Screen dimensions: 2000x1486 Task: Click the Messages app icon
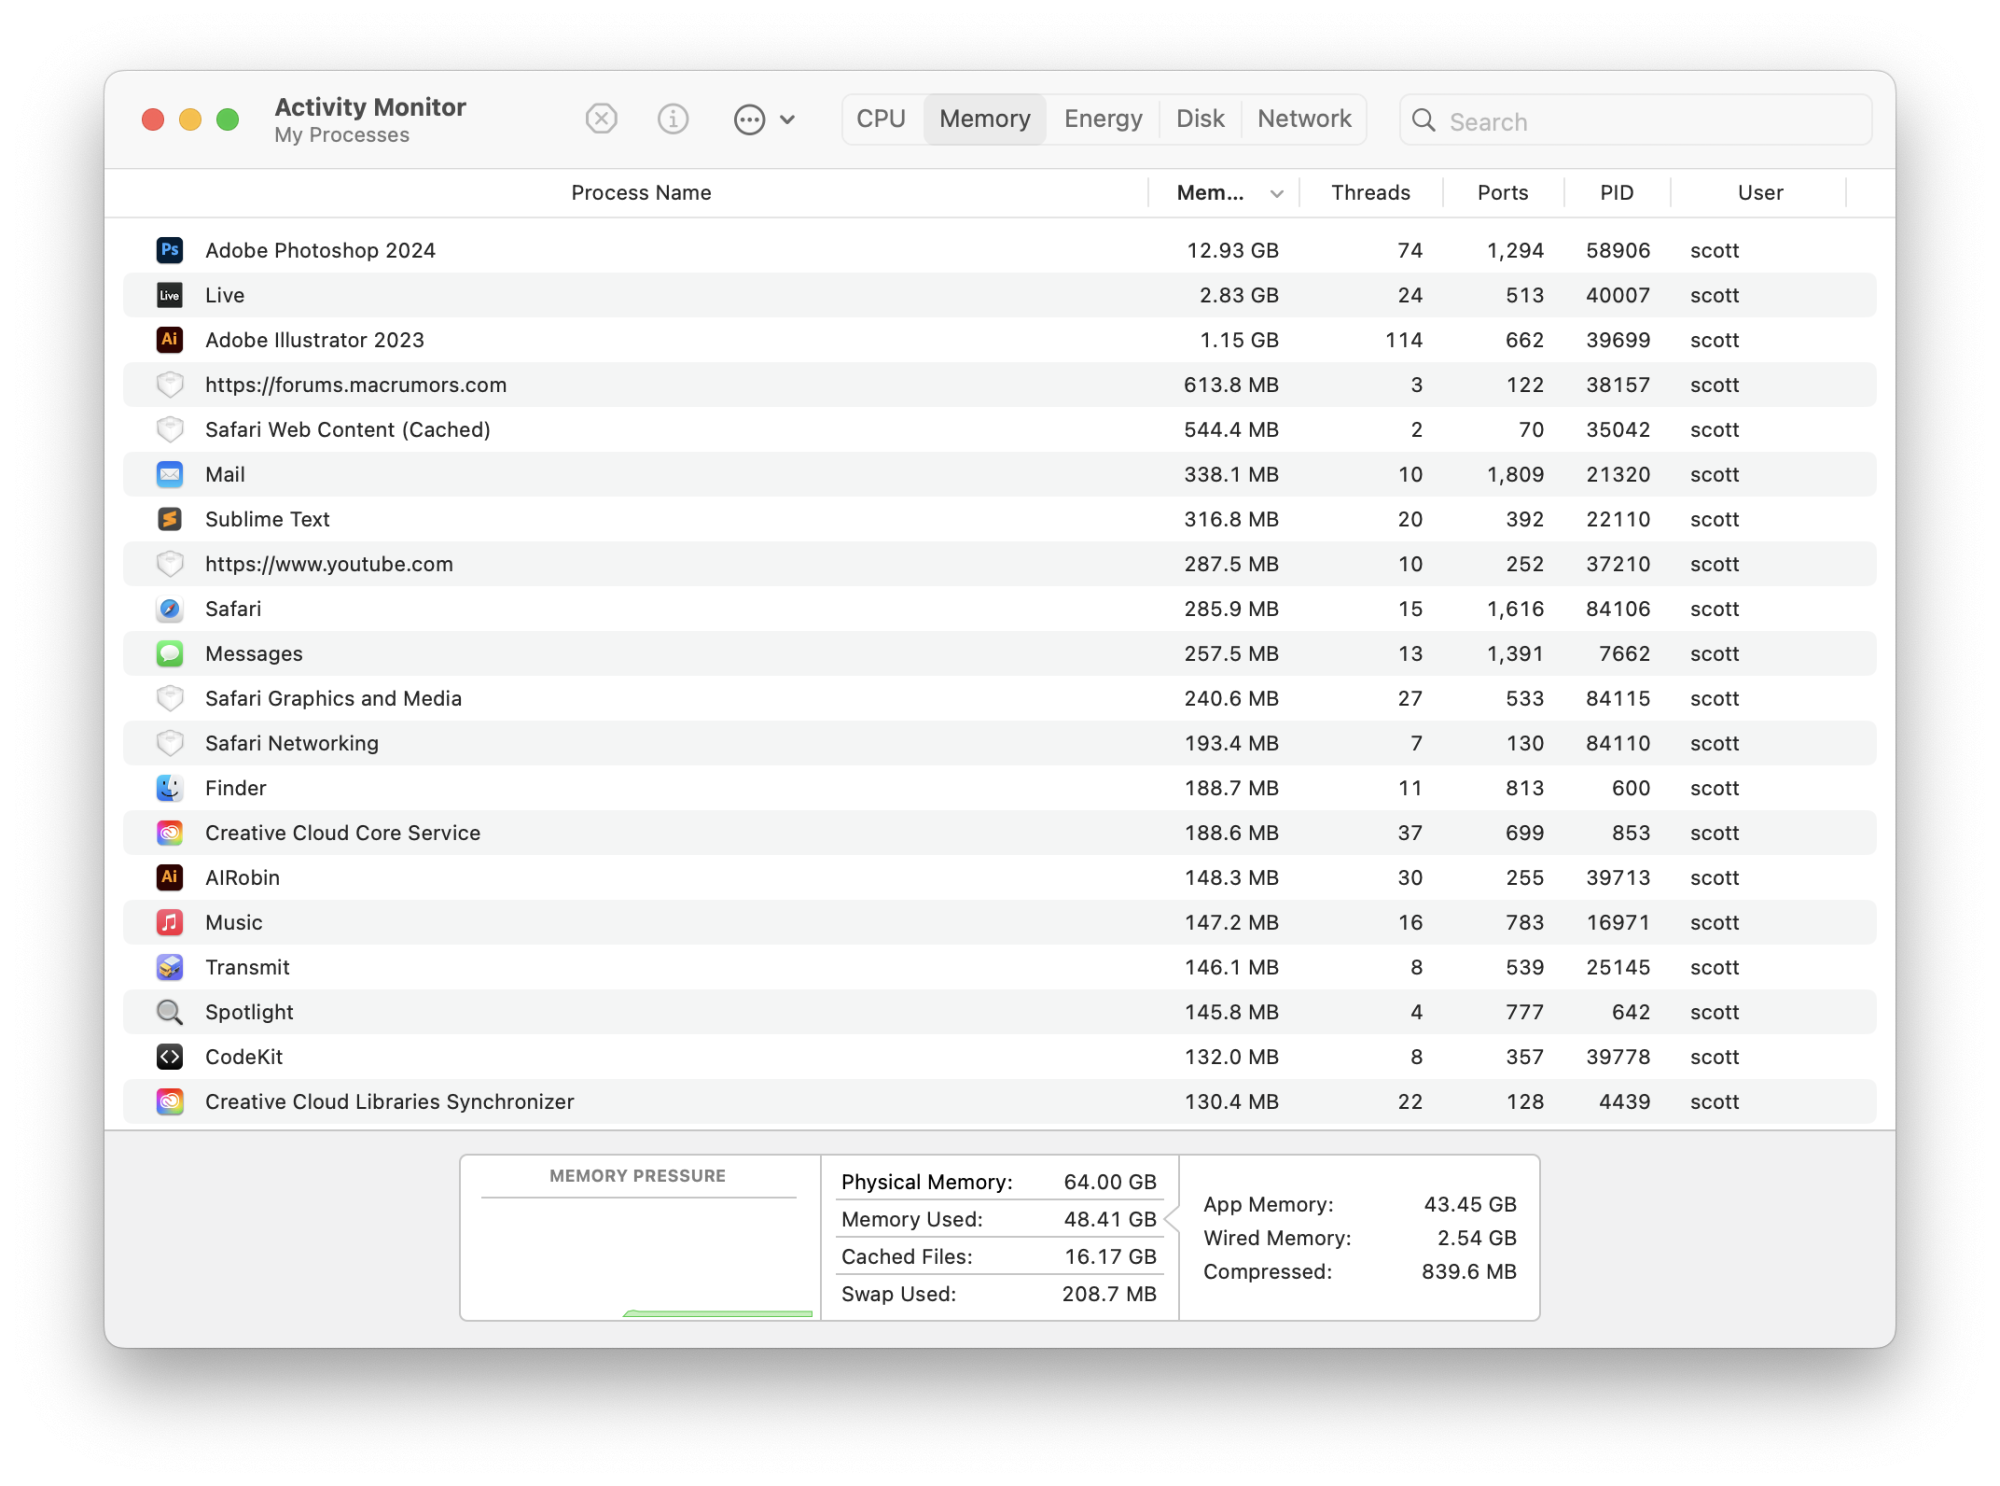point(170,653)
